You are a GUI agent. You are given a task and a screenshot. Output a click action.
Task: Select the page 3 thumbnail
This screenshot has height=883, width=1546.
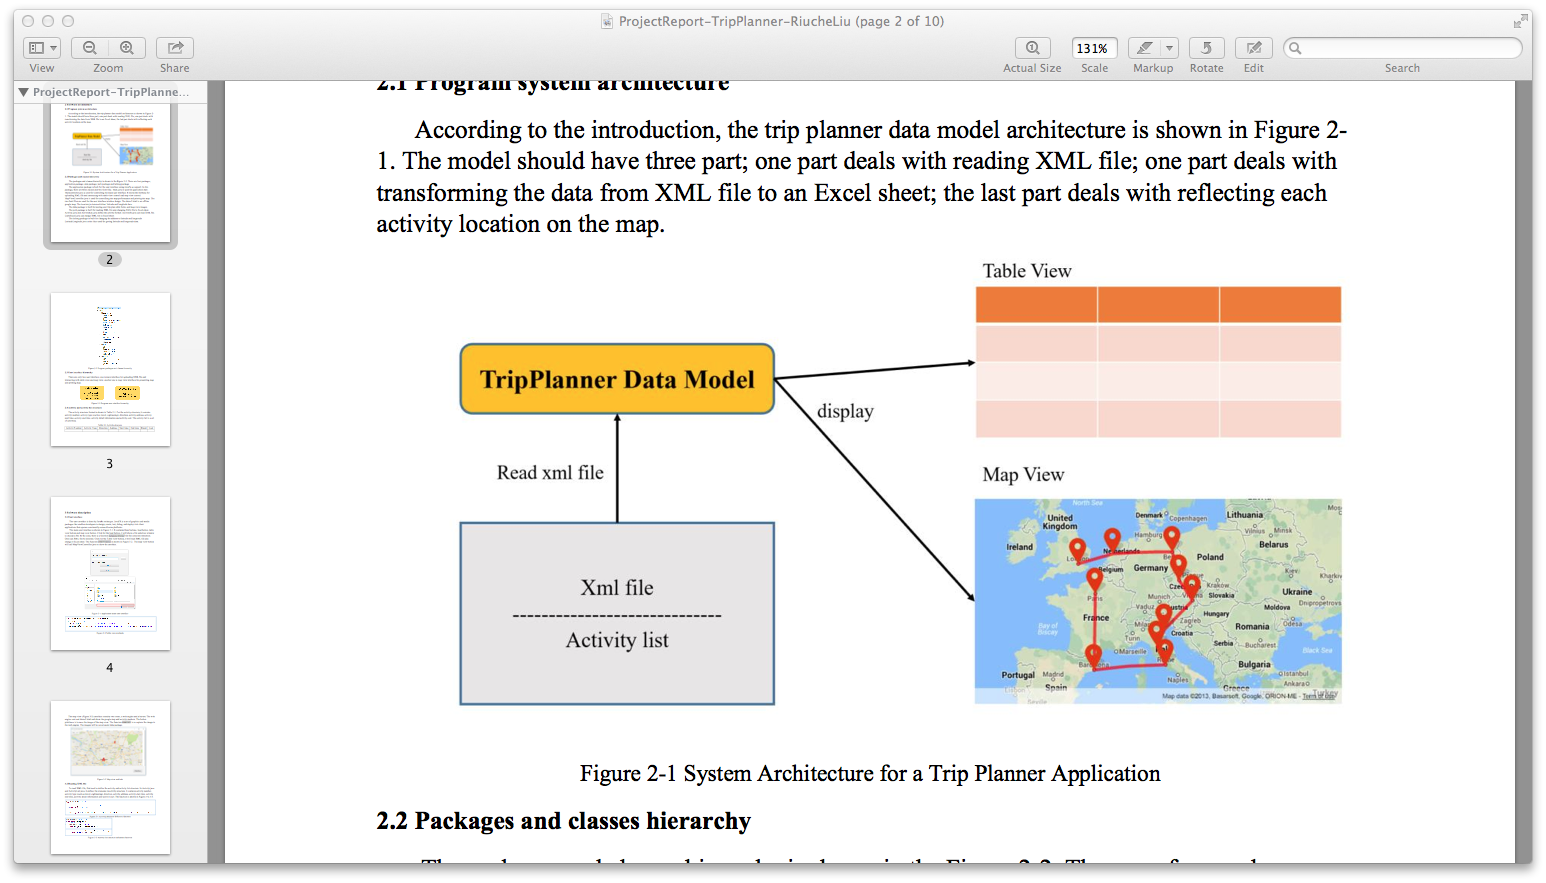pyautogui.click(x=110, y=369)
